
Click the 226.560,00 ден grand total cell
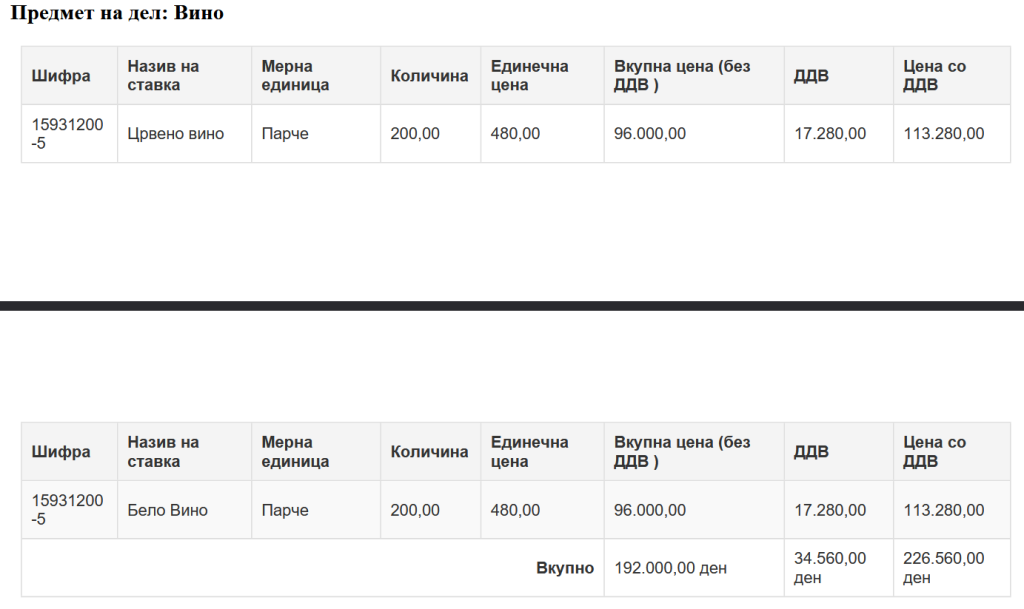coord(943,568)
